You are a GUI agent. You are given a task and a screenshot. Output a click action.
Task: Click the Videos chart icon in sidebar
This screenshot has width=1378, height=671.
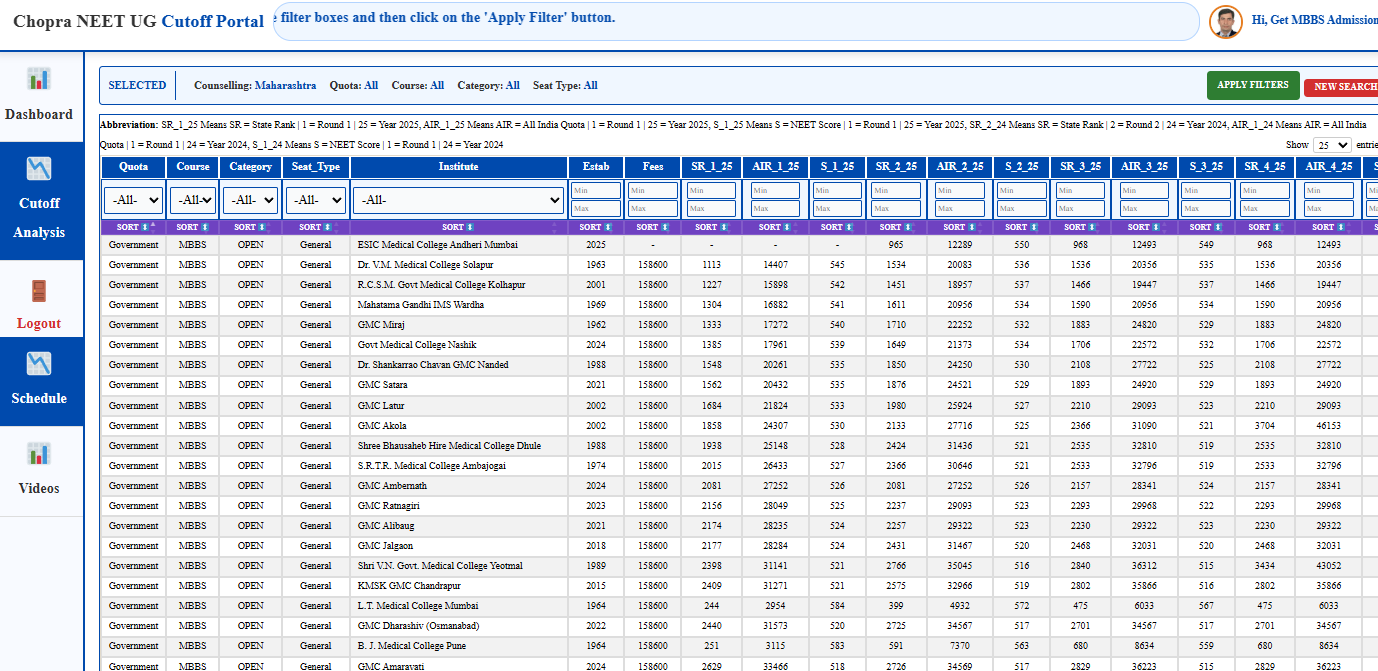click(x=39, y=454)
